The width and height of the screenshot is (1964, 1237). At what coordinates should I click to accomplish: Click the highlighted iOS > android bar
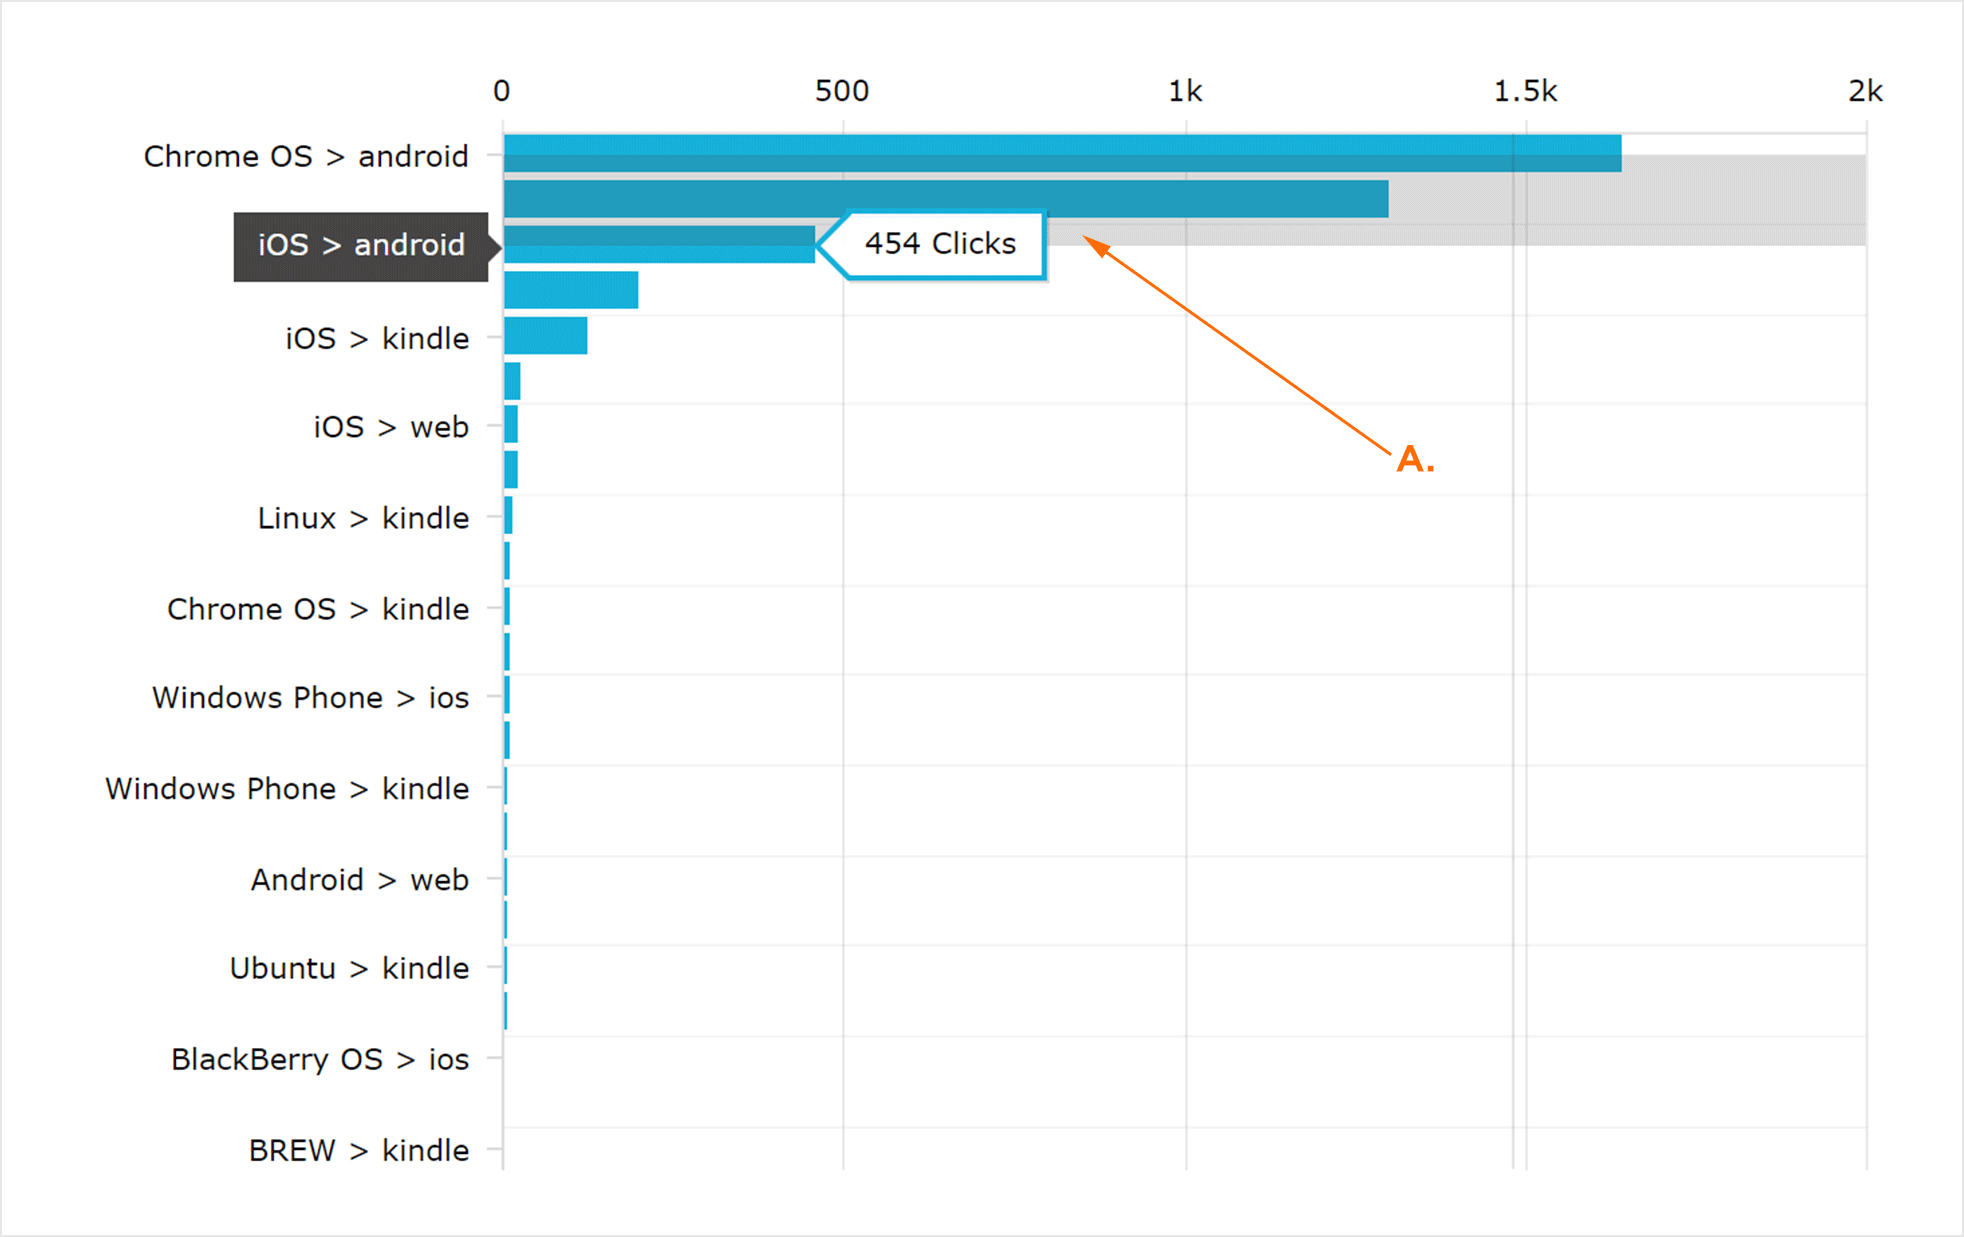point(658,244)
